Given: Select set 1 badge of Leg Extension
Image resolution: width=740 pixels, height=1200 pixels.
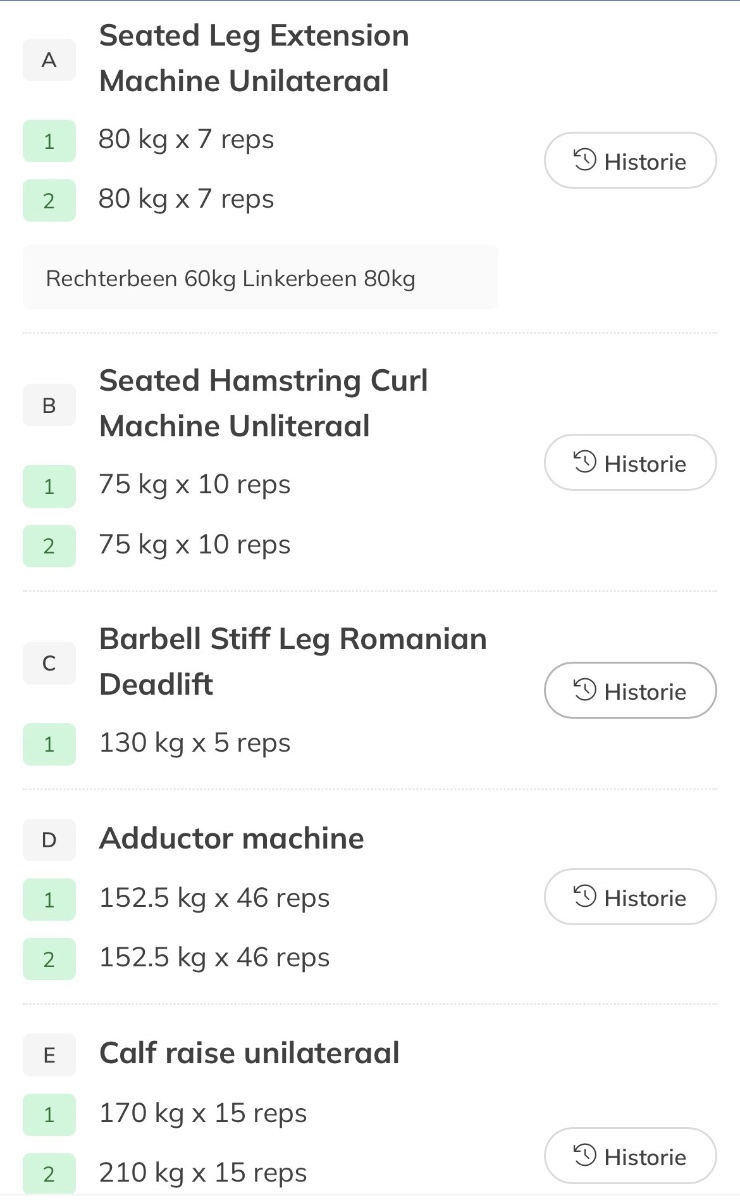Looking at the screenshot, I should point(49,141).
